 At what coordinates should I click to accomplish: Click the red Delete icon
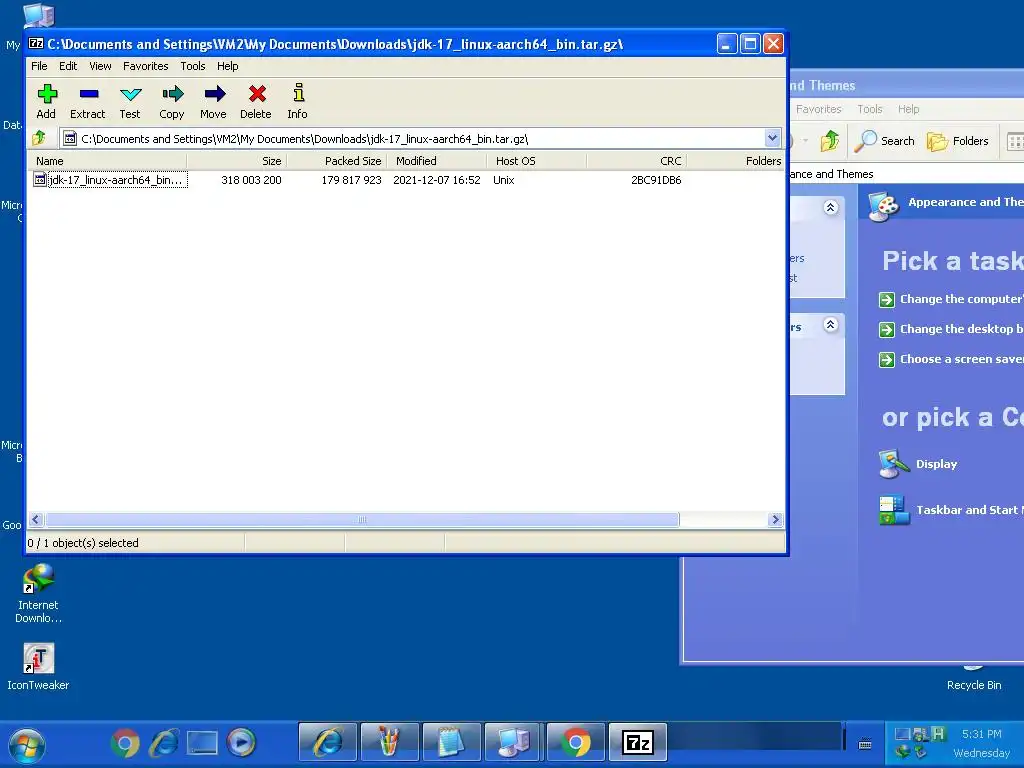coord(256,101)
